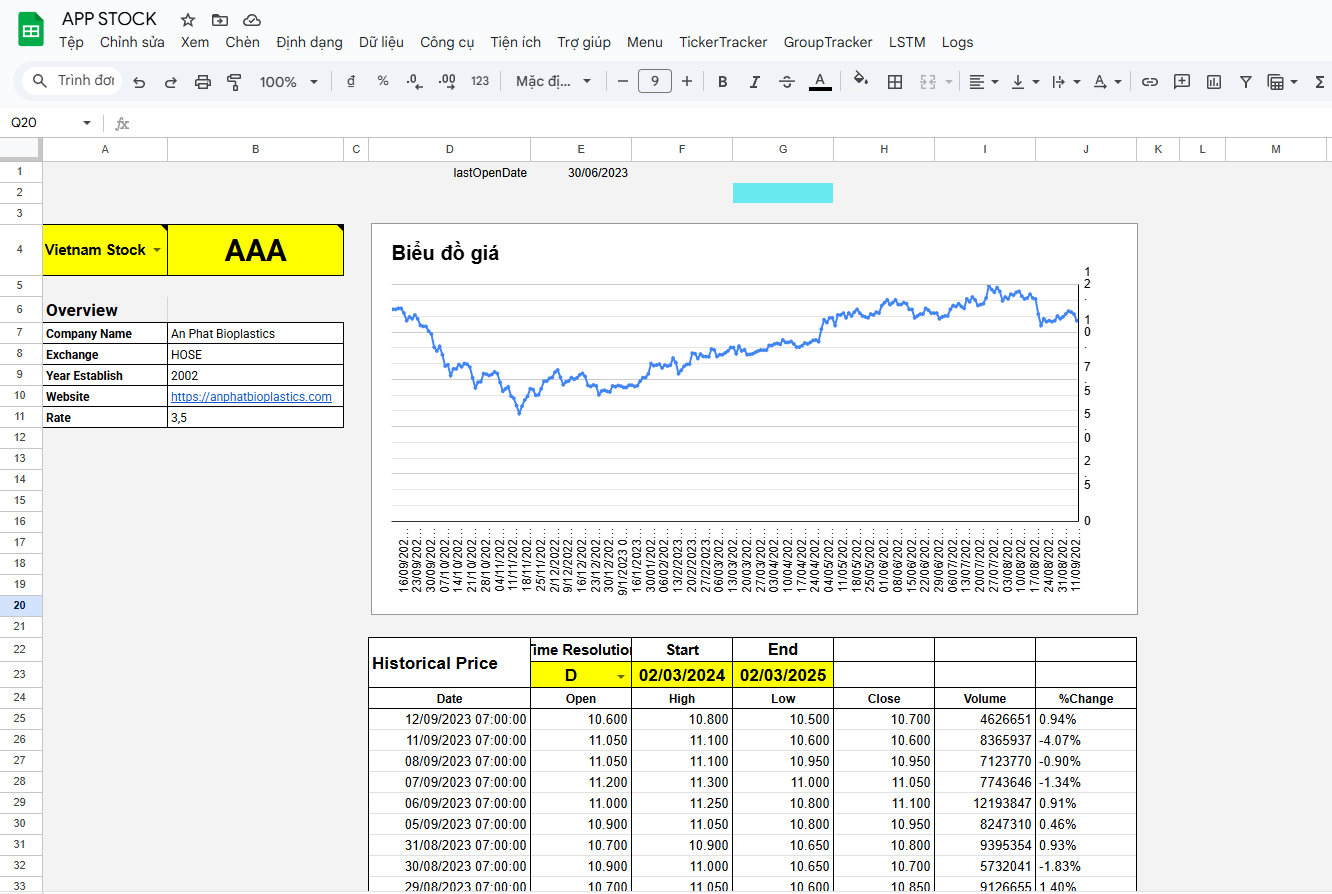Select the -4.07% change cell

point(1086,740)
